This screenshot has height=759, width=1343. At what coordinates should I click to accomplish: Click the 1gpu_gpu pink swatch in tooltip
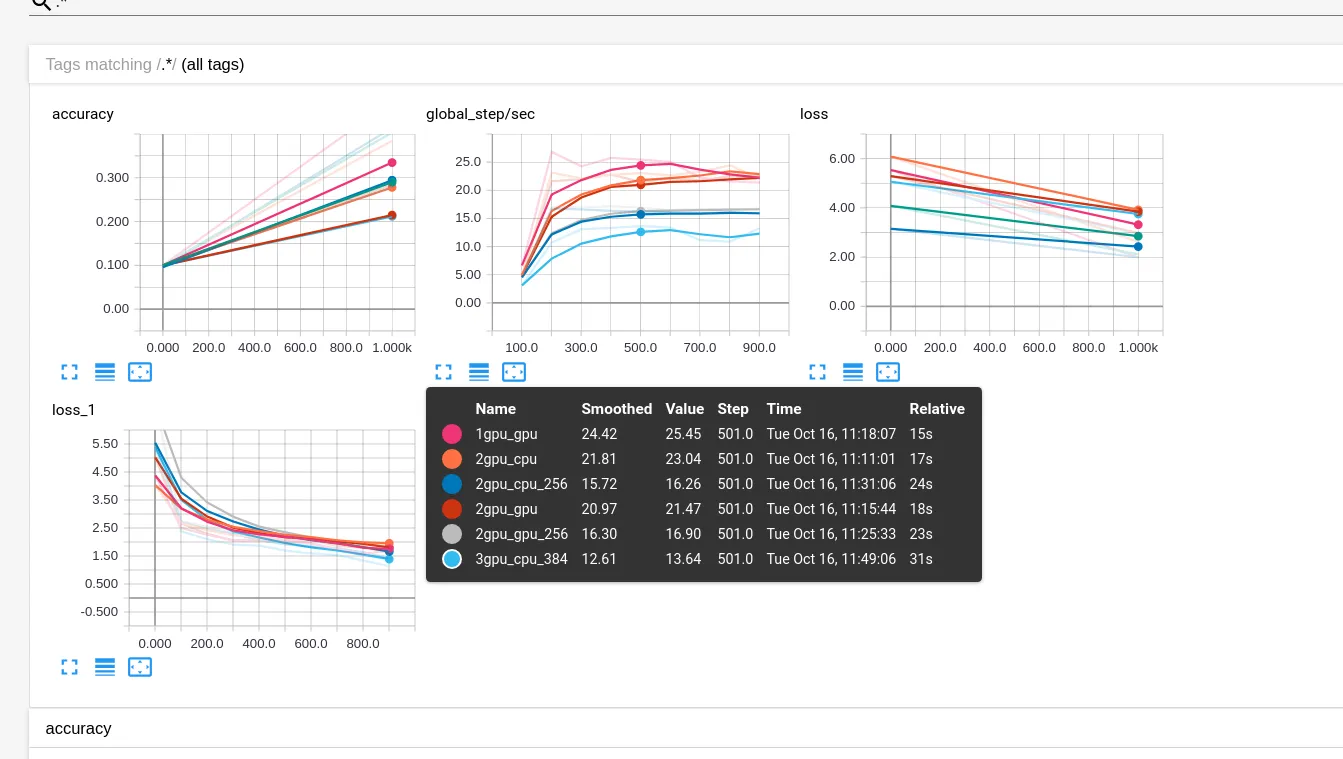[x=452, y=434]
